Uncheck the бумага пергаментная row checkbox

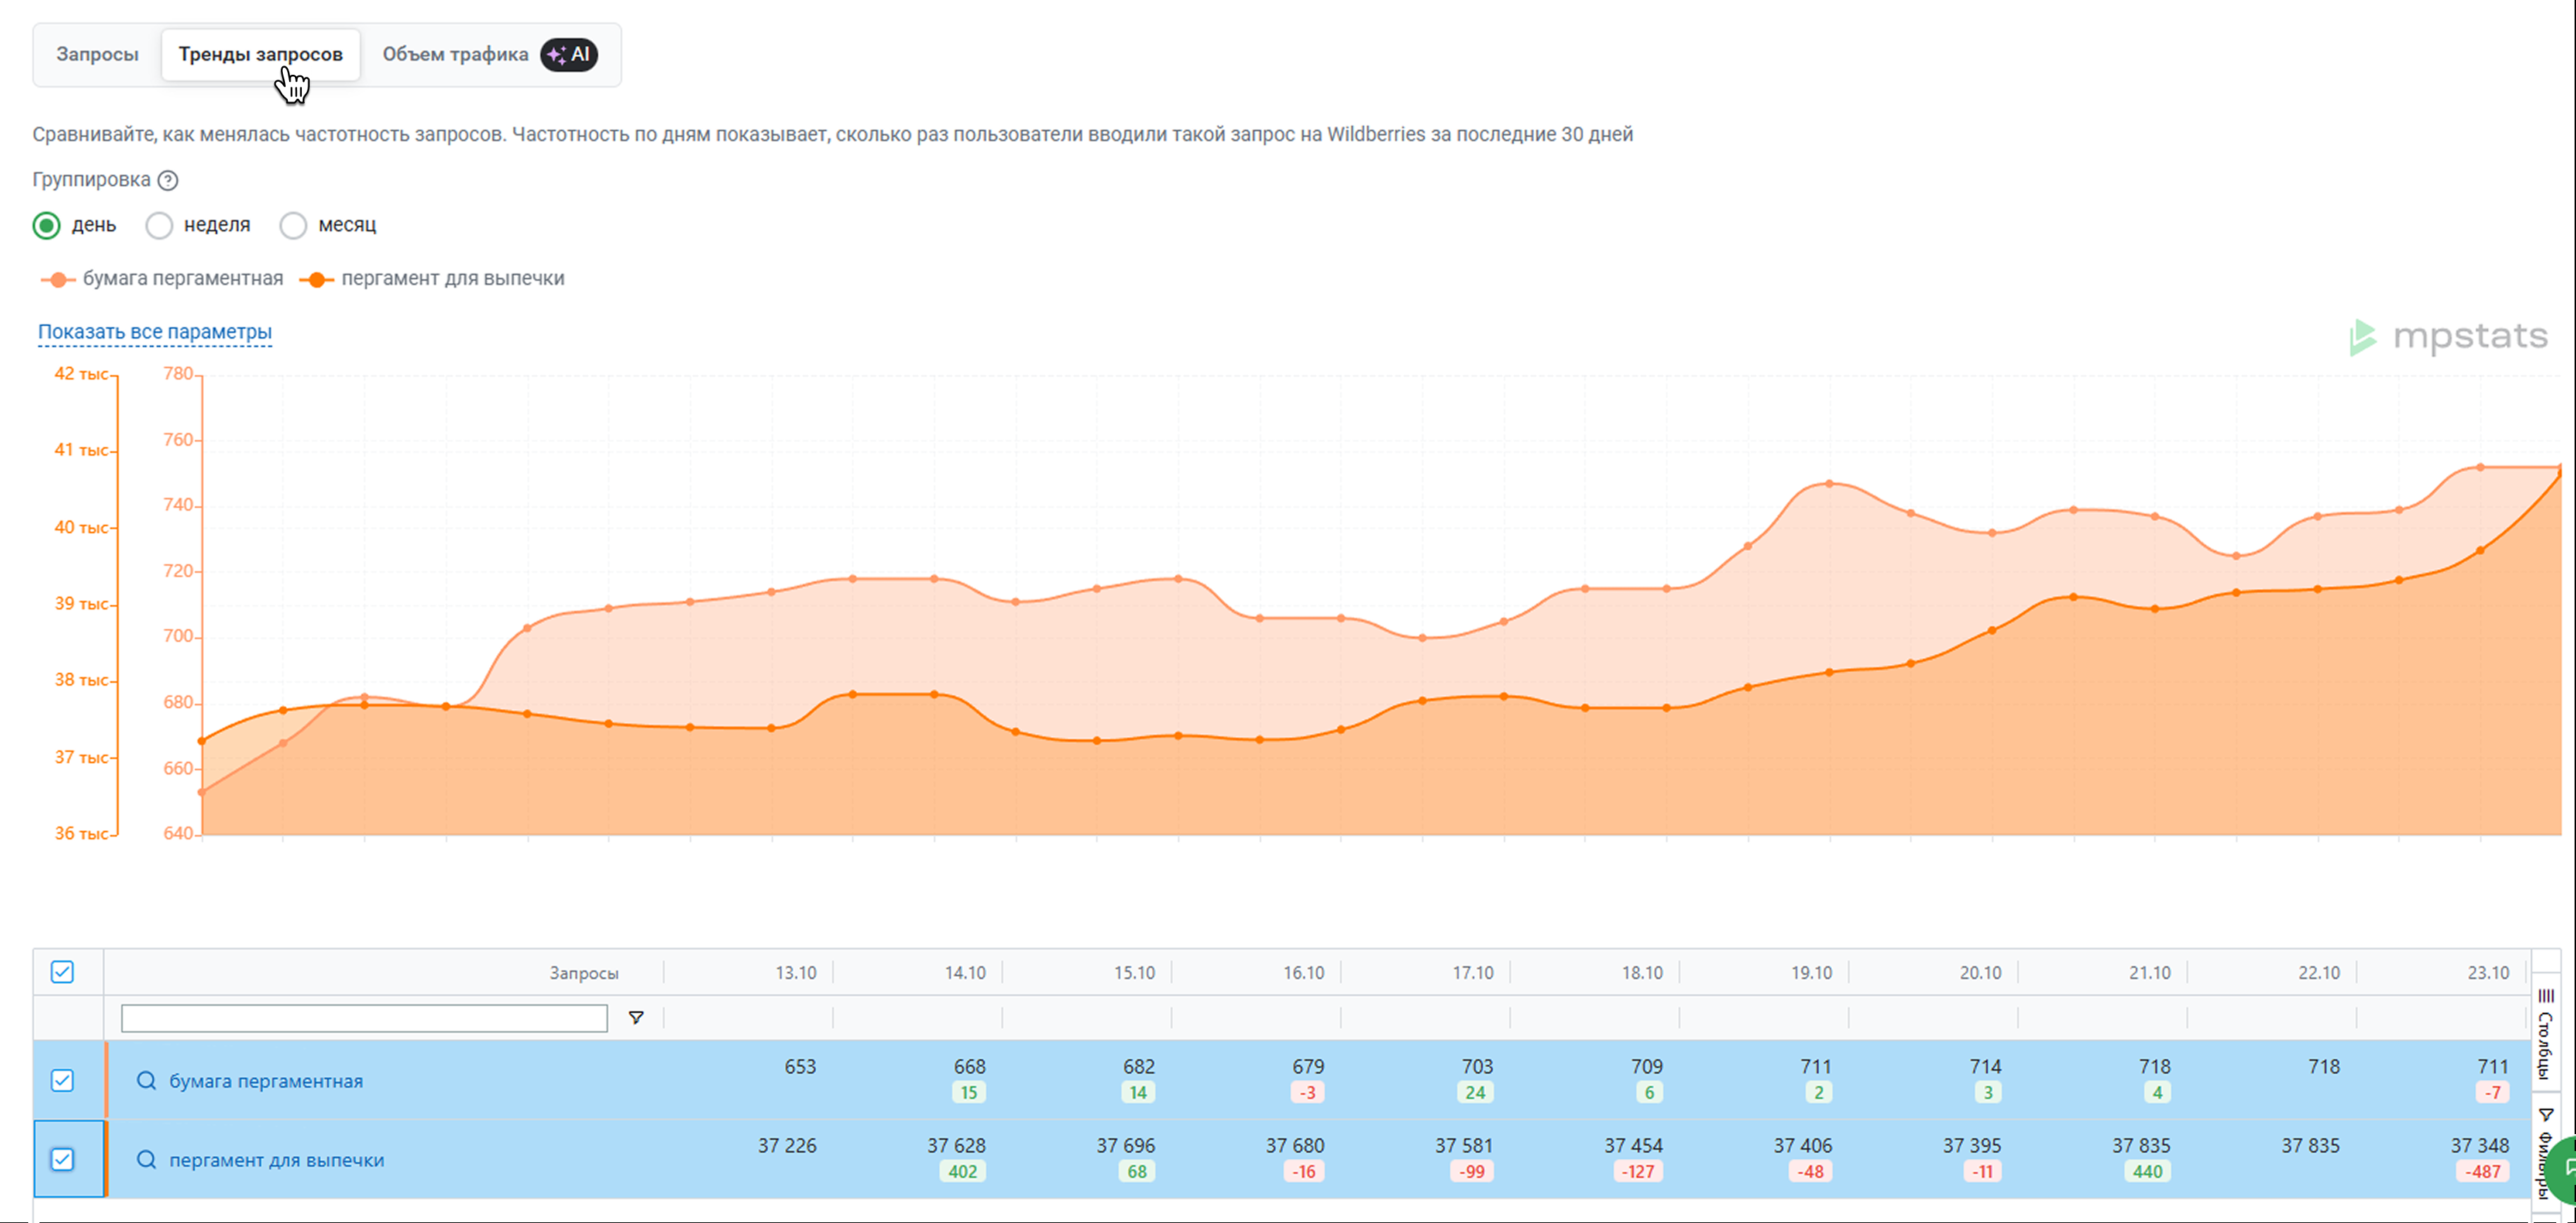(x=62, y=1081)
